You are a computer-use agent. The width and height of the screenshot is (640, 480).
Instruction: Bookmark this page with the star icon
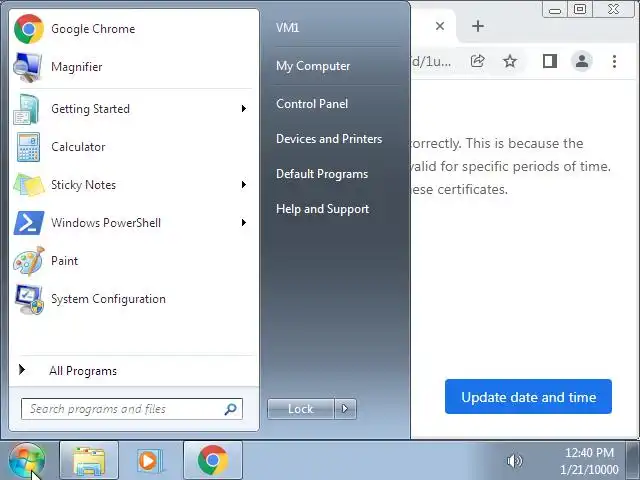510,61
